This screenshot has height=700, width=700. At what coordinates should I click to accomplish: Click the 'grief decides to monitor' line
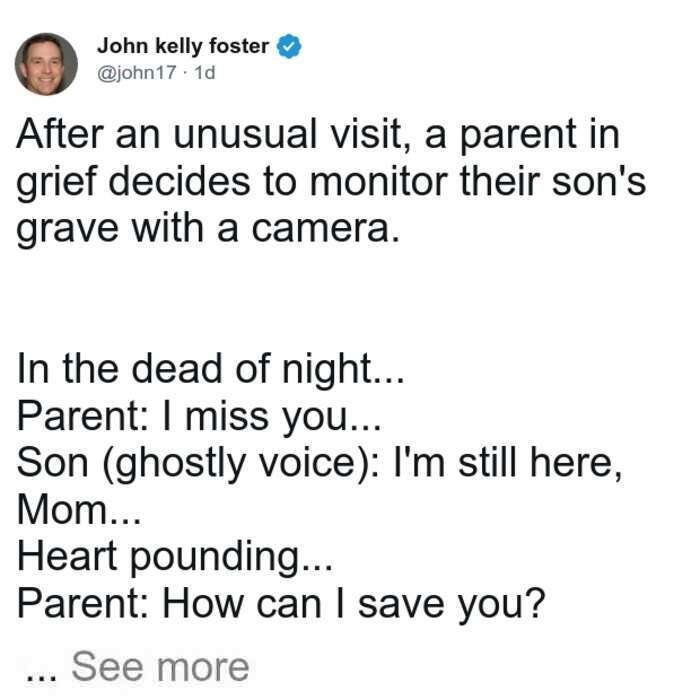point(331,182)
